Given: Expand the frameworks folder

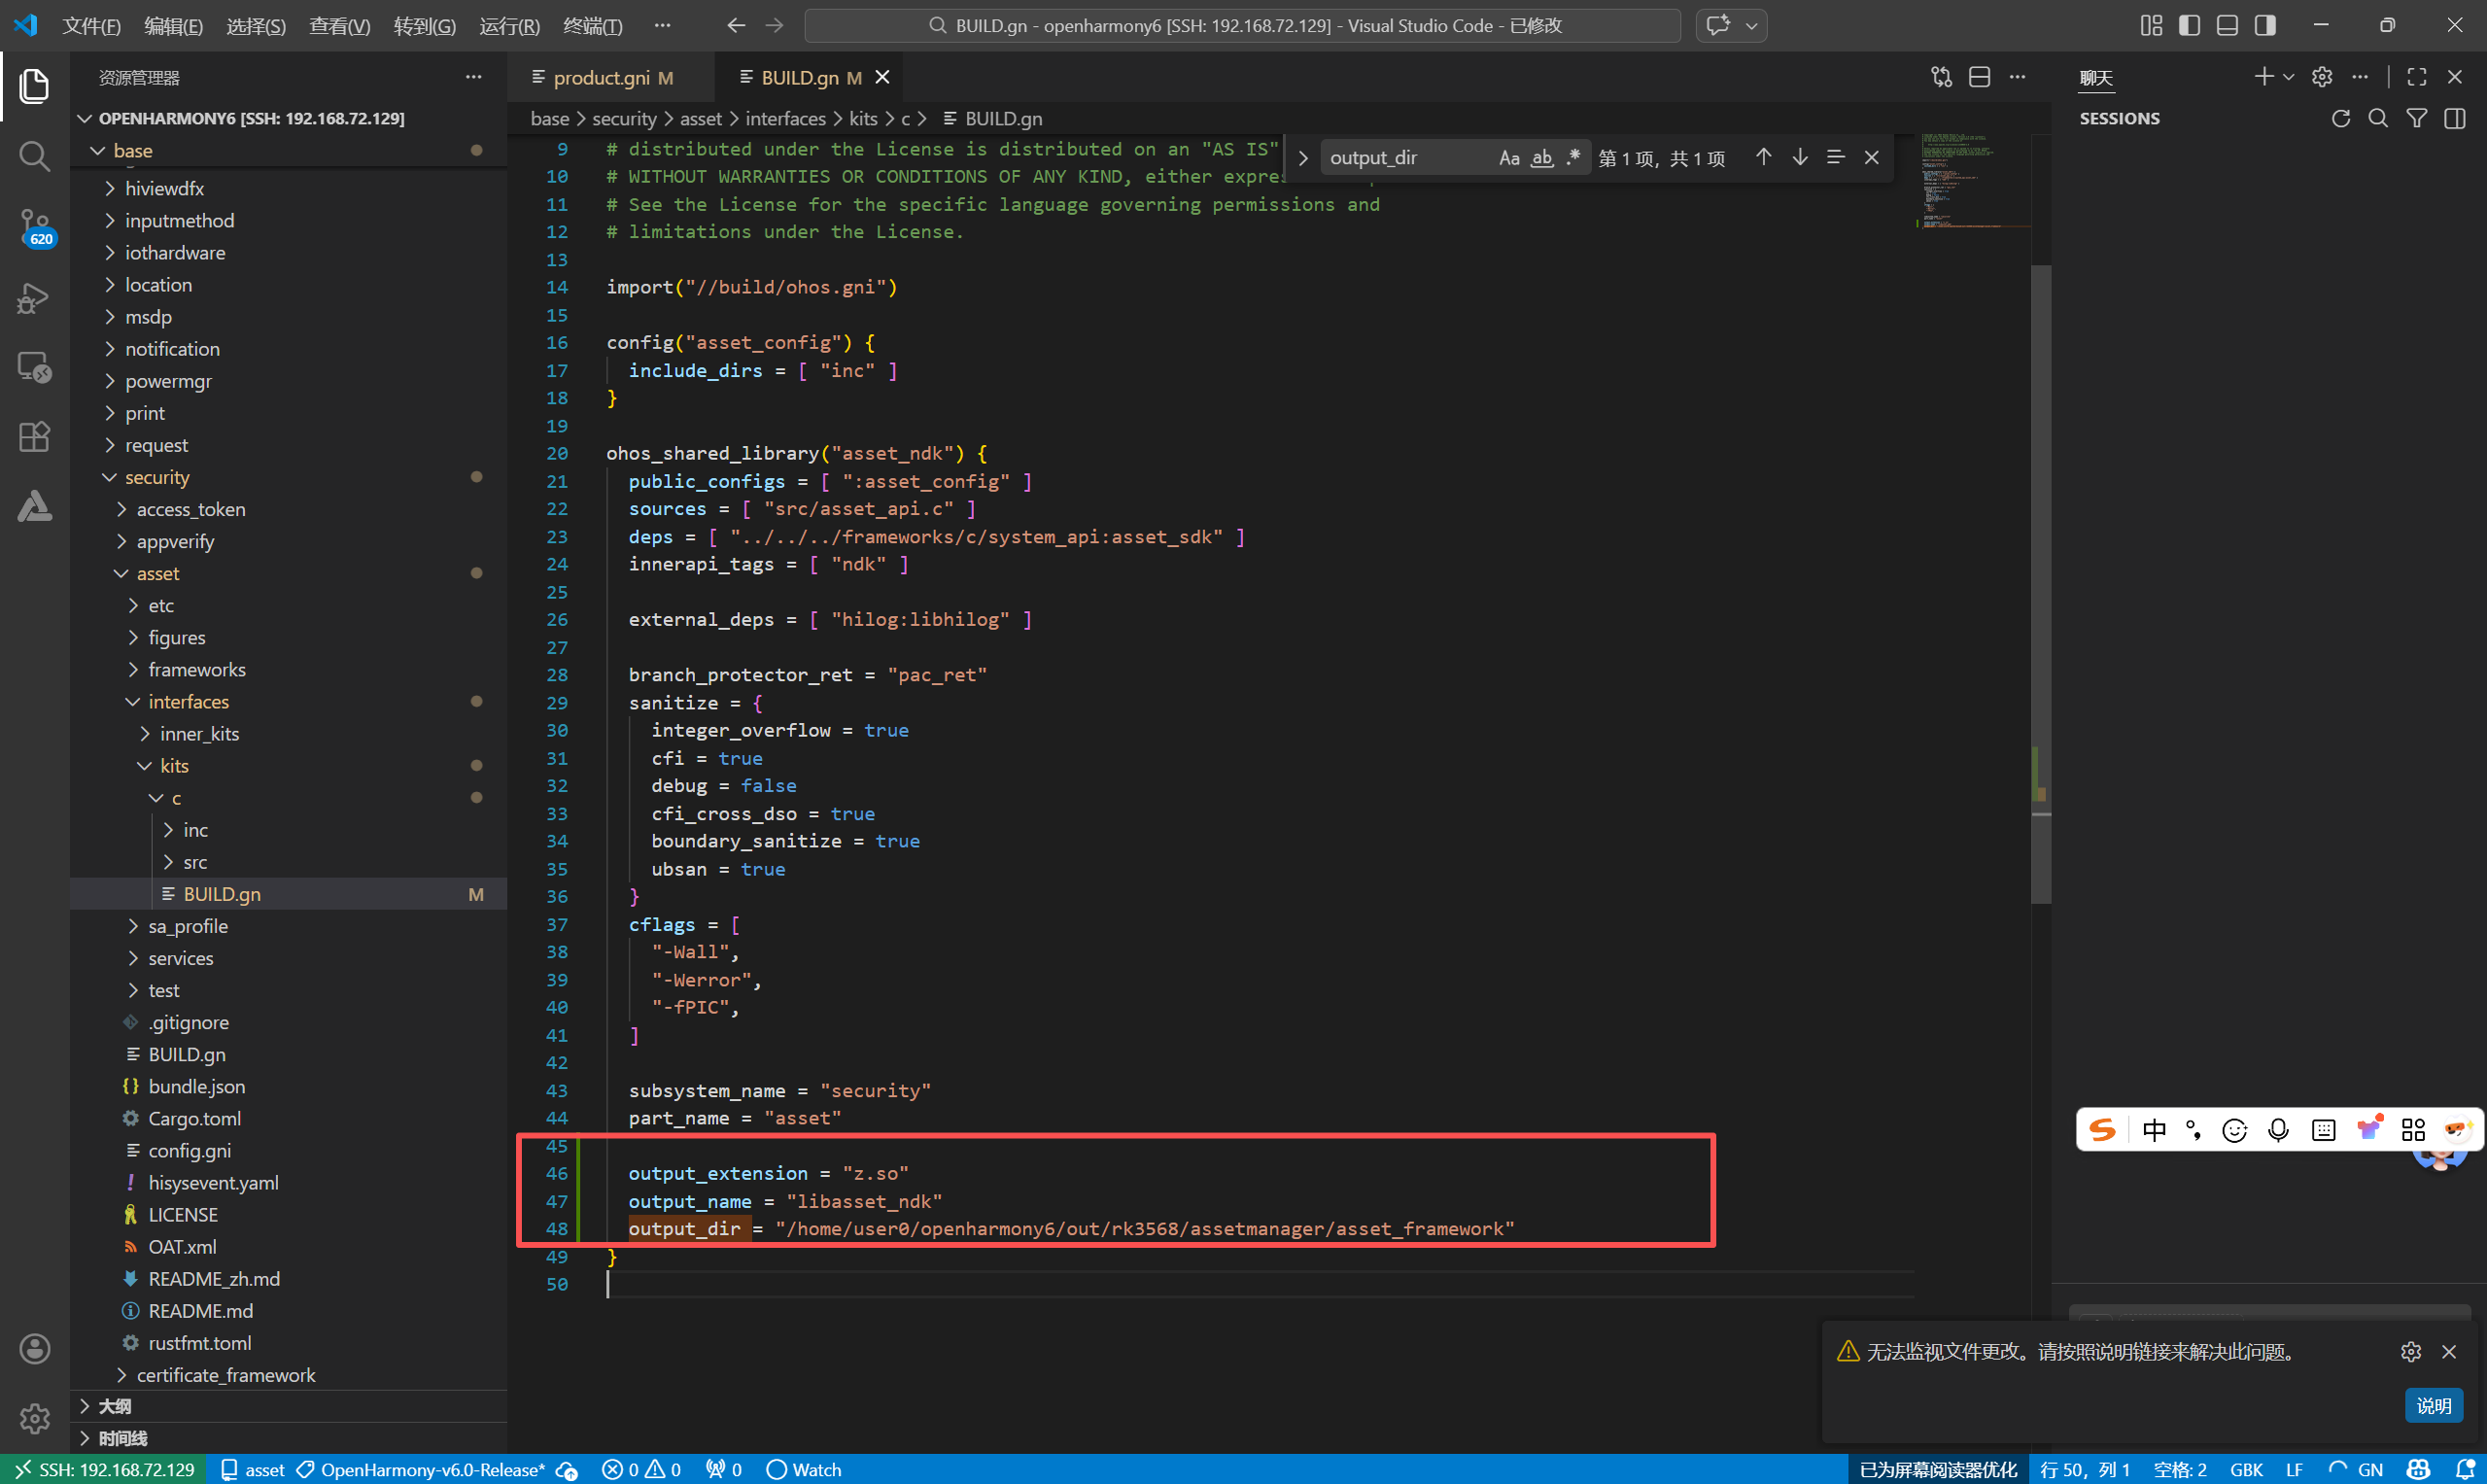Looking at the screenshot, I should click(x=196, y=669).
